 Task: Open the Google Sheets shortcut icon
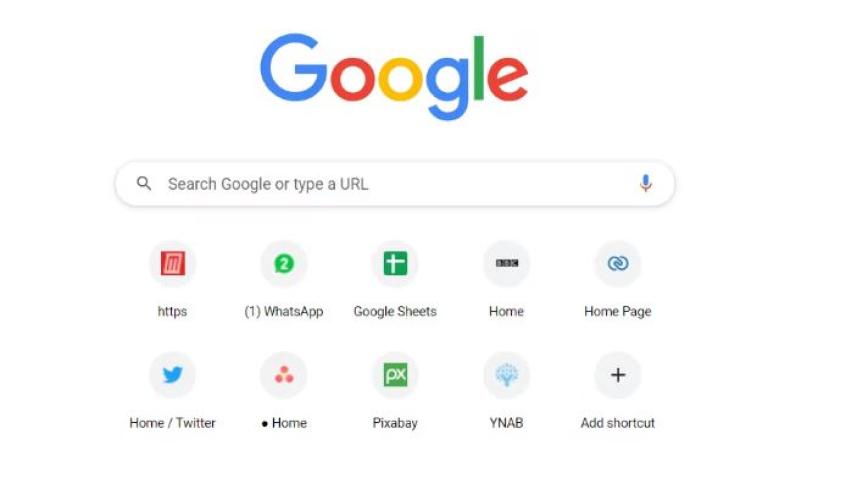[x=395, y=264]
